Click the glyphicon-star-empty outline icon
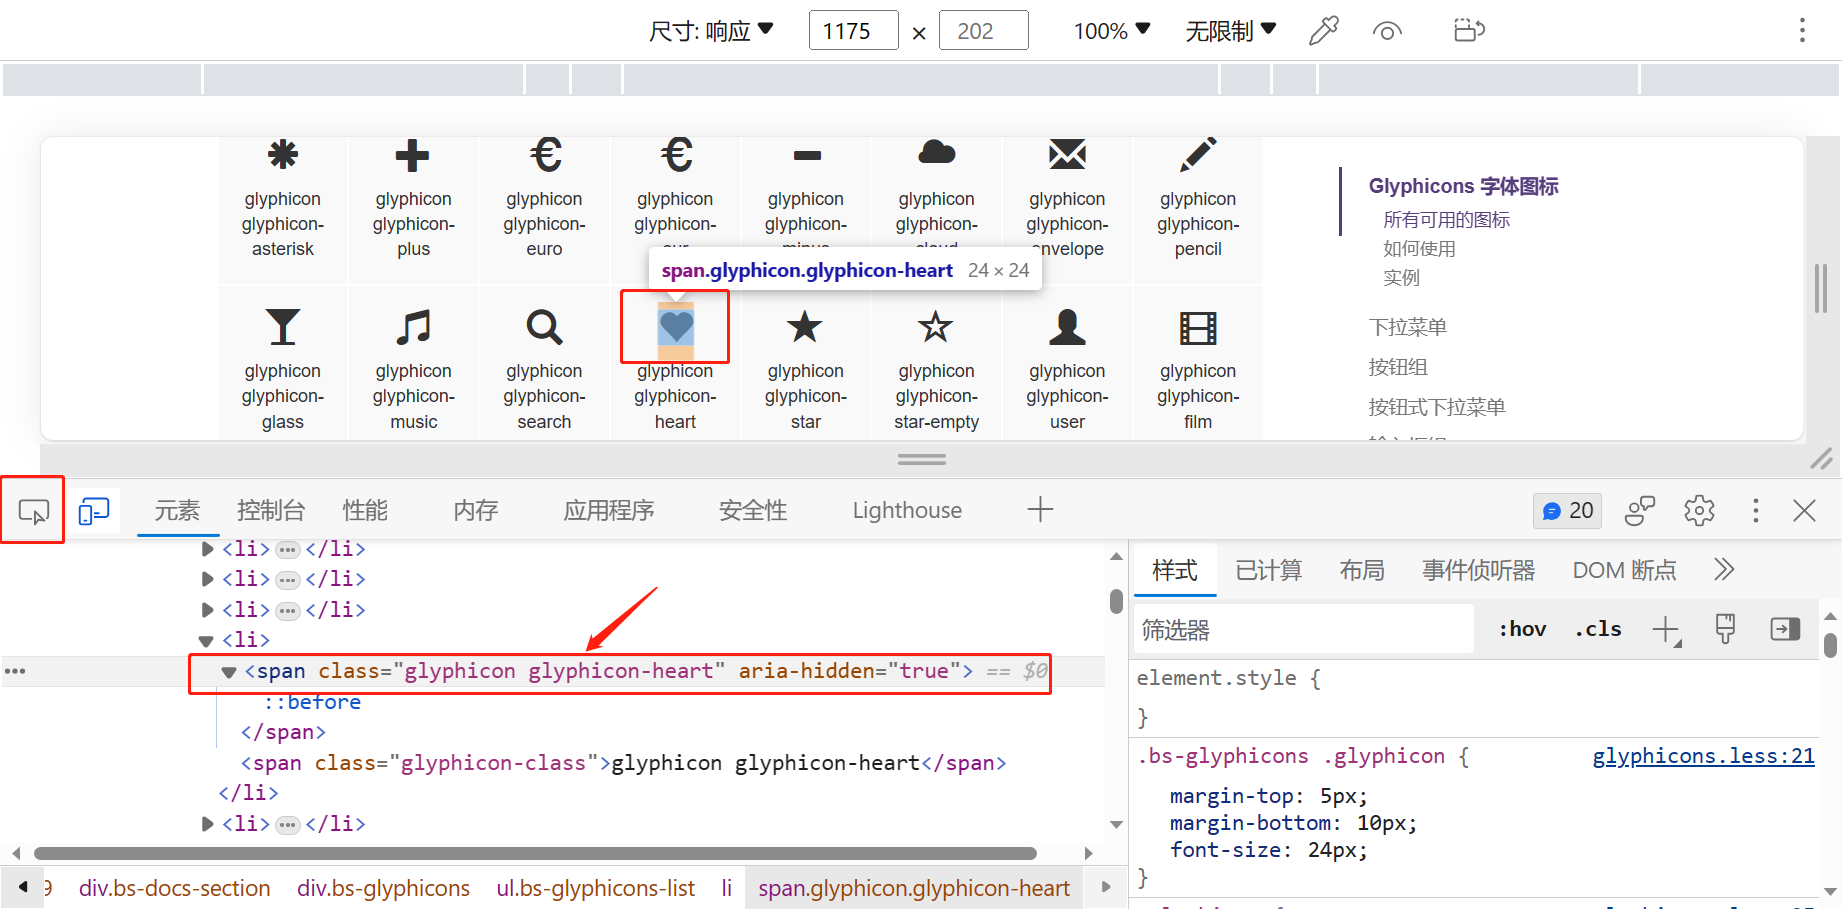 click(x=936, y=326)
